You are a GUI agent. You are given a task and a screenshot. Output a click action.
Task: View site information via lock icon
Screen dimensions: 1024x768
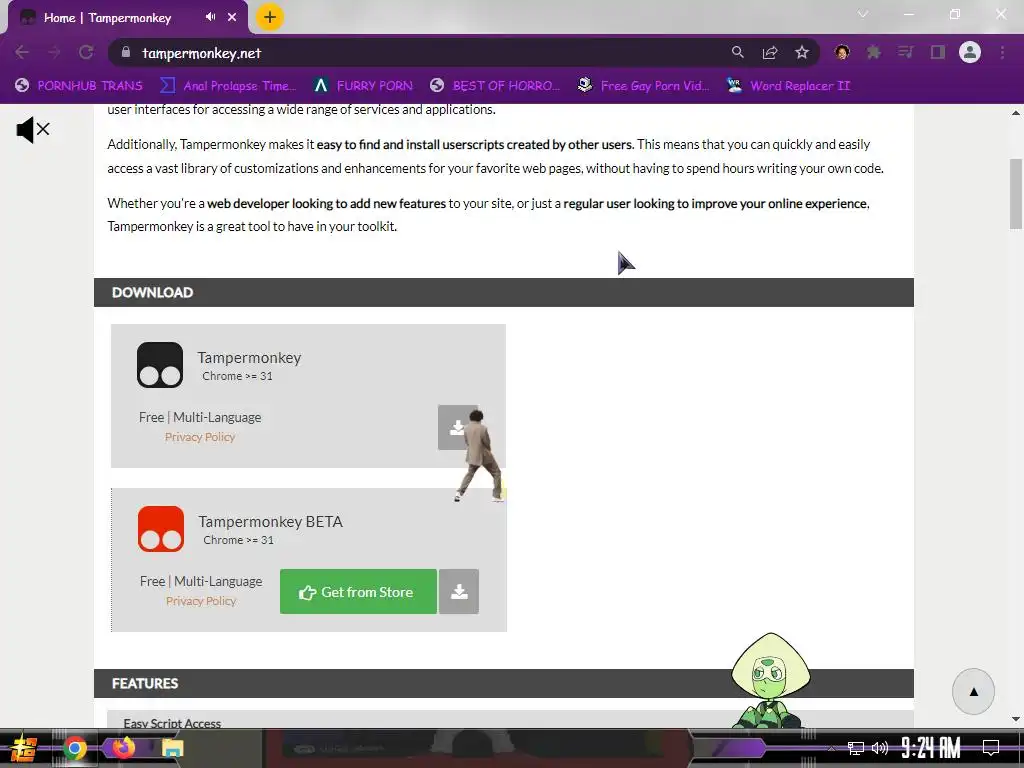[126, 52]
